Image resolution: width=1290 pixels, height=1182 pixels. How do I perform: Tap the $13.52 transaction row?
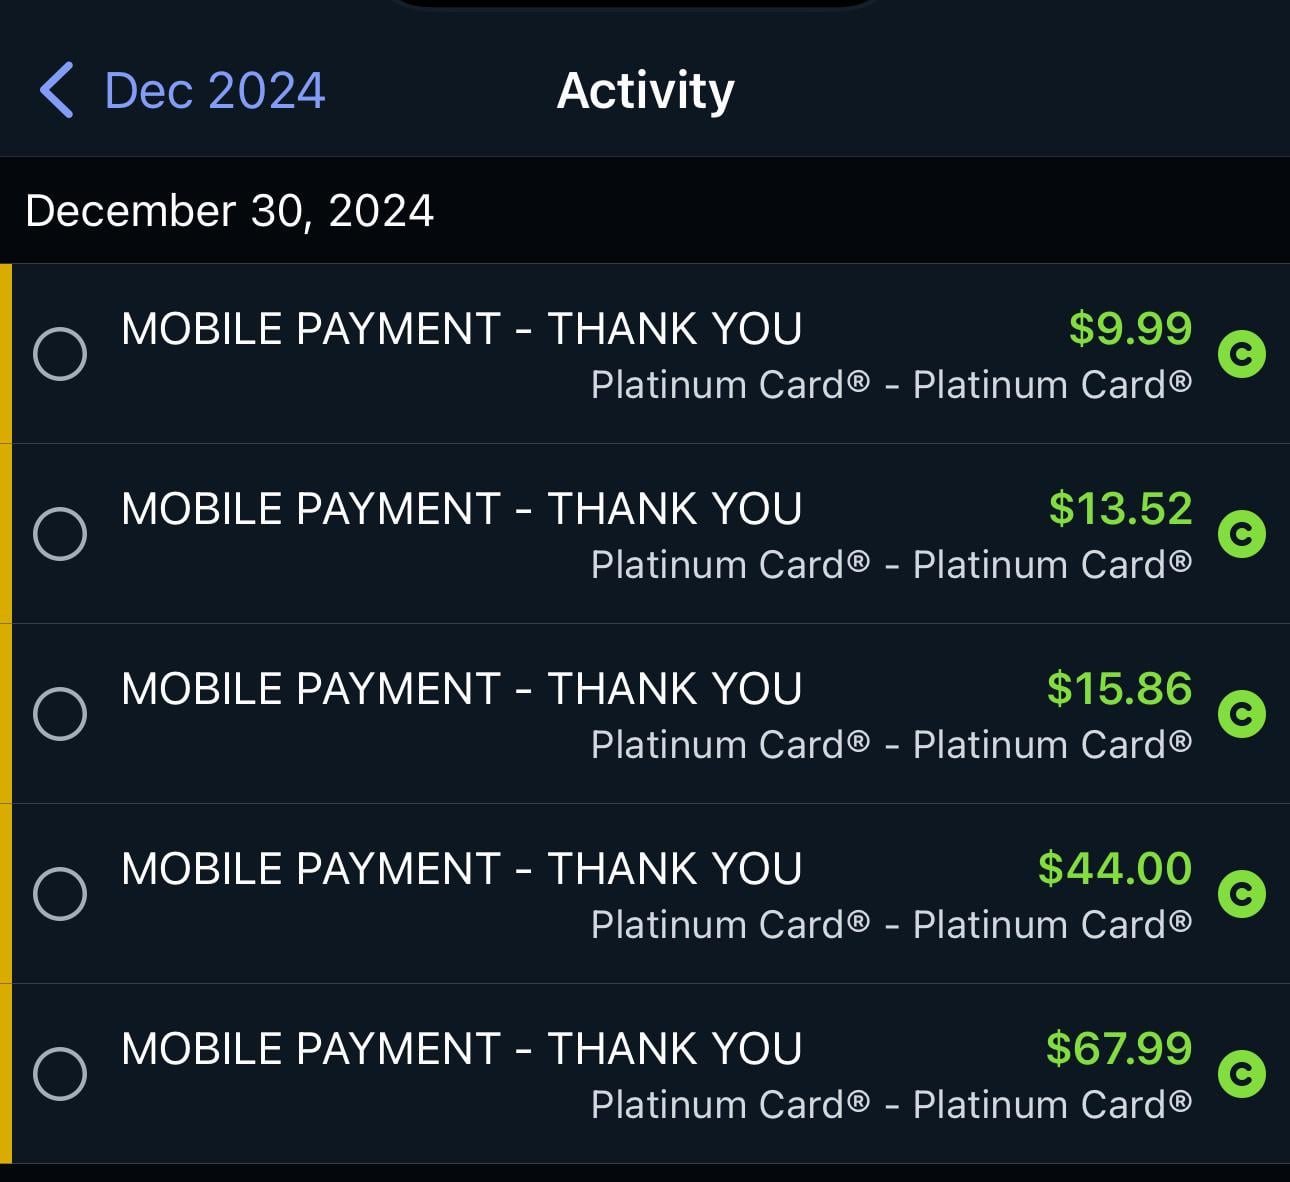[600, 532]
